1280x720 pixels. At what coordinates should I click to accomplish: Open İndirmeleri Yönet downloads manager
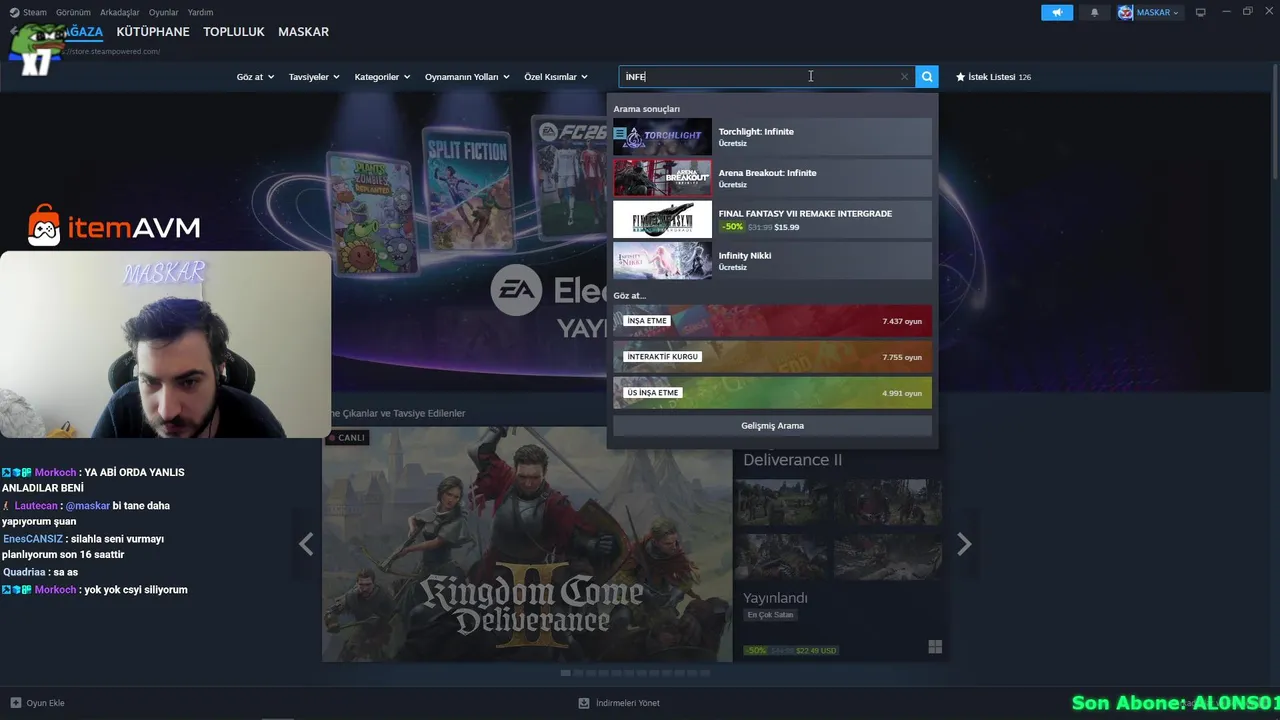point(619,703)
